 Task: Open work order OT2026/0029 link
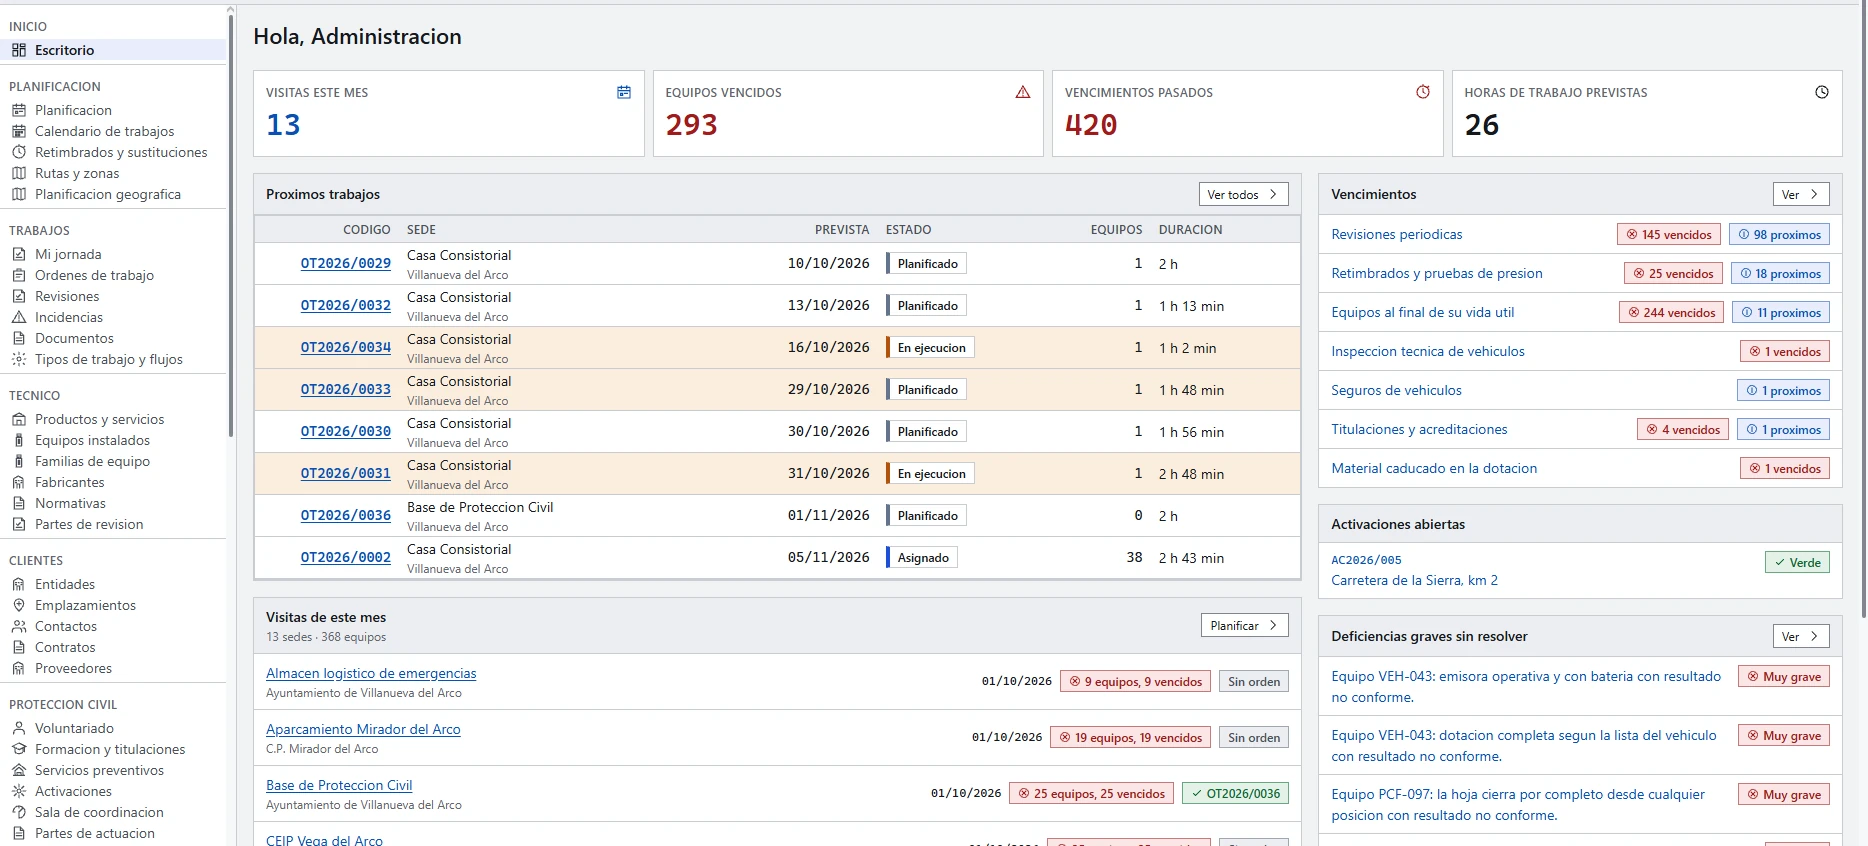tap(346, 264)
